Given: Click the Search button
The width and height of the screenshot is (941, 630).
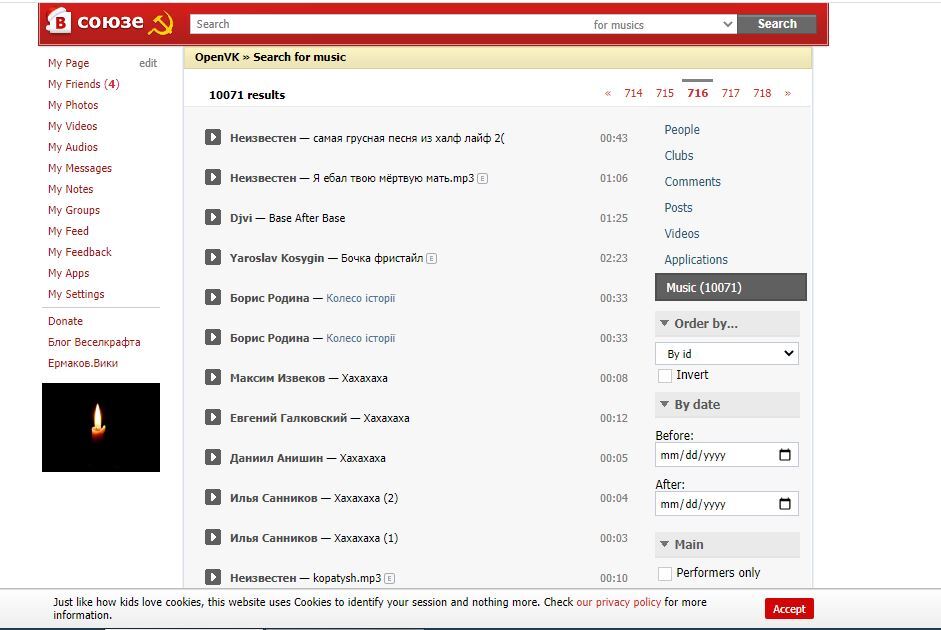Looking at the screenshot, I should coord(777,24).
